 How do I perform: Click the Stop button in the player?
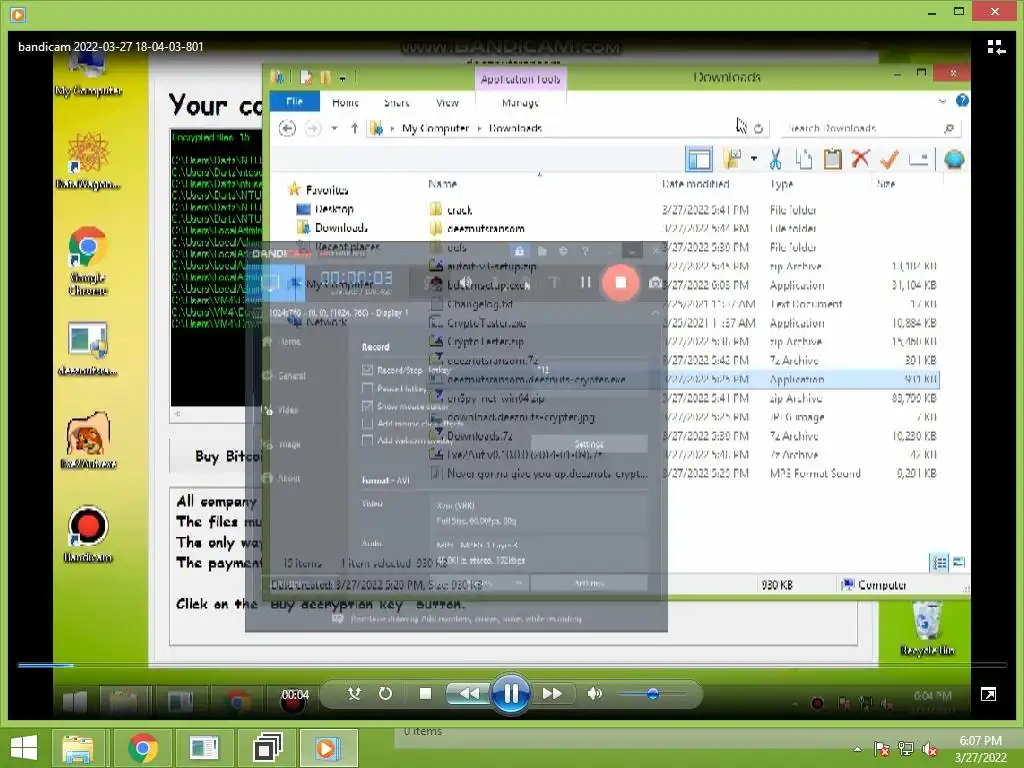425,694
